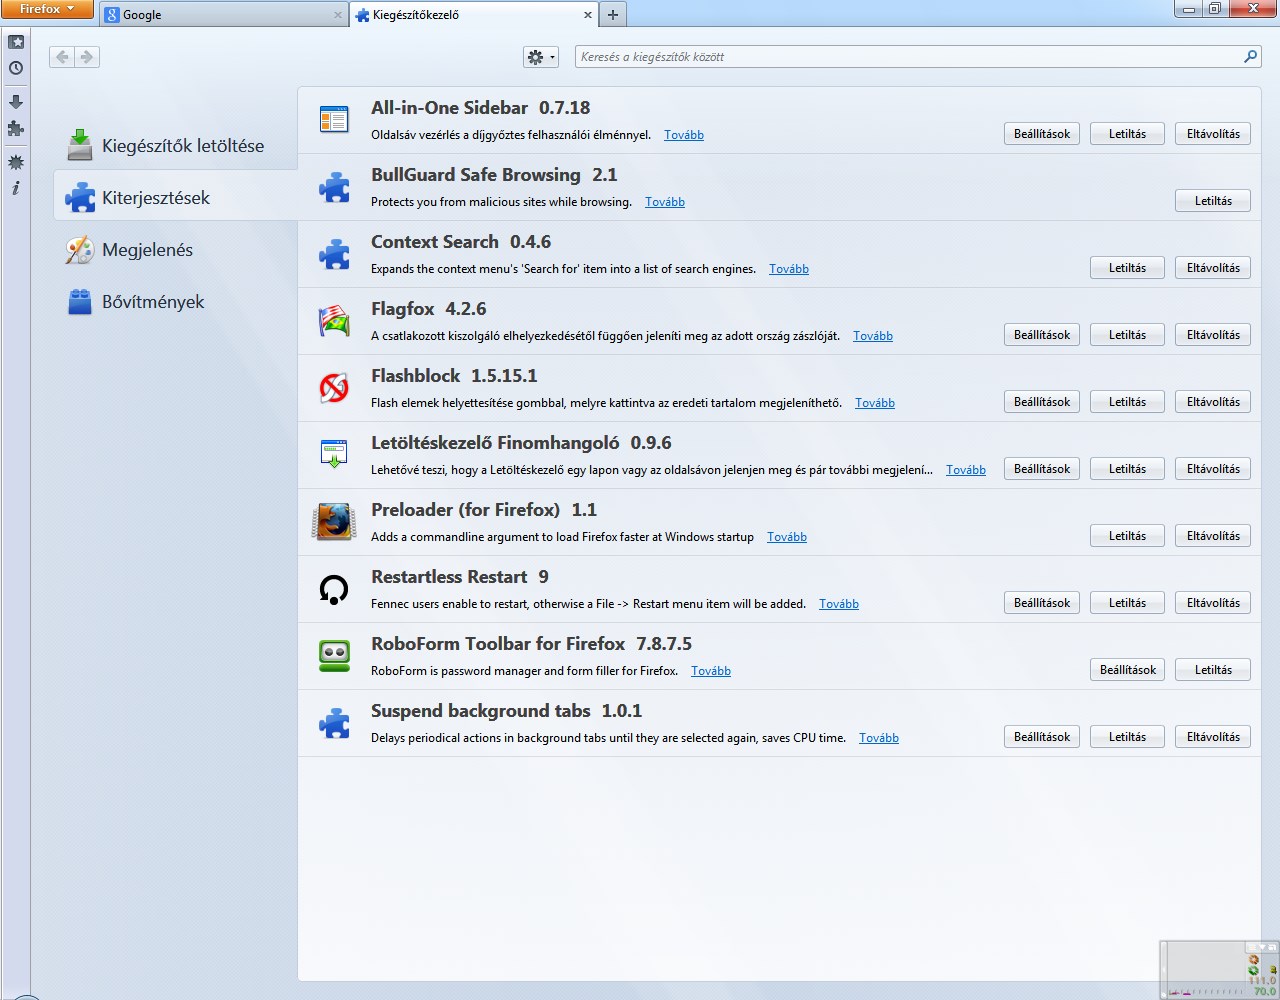
Task: Click the starburst icon in the sidebar strip
Action: point(16,161)
